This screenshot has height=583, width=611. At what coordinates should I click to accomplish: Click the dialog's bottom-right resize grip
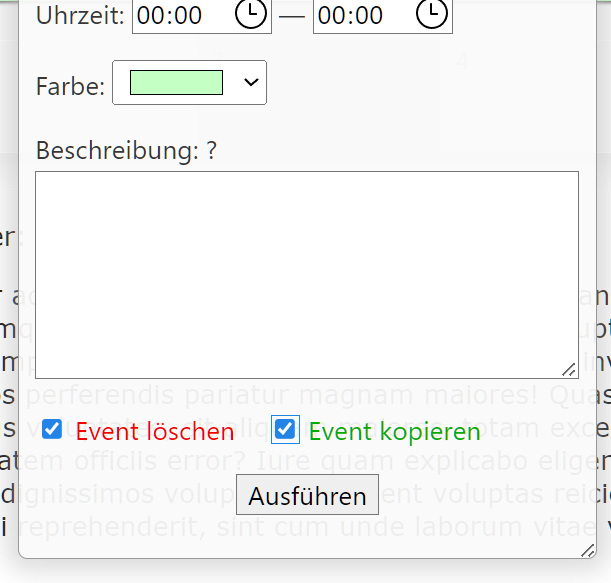pyautogui.click(x=588, y=550)
